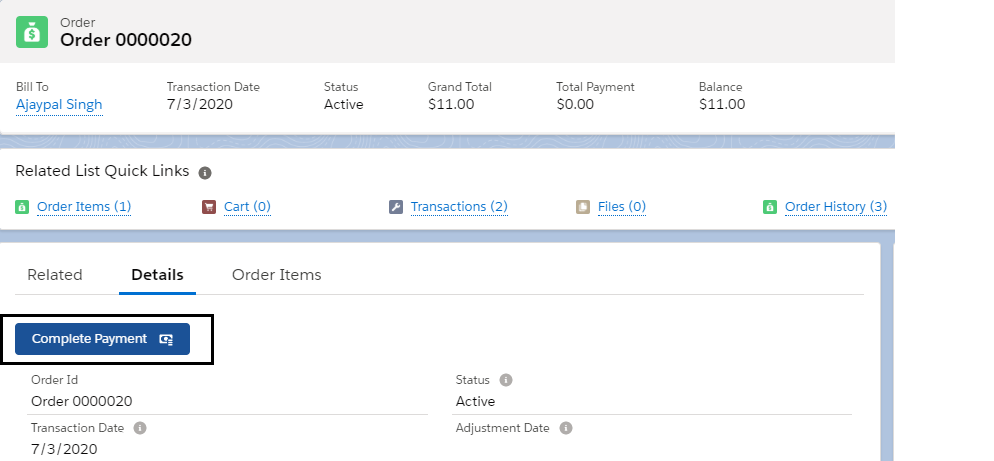This screenshot has height=461, width=994.
Task: Switch to the Related tab
Action: click(55, 275)
